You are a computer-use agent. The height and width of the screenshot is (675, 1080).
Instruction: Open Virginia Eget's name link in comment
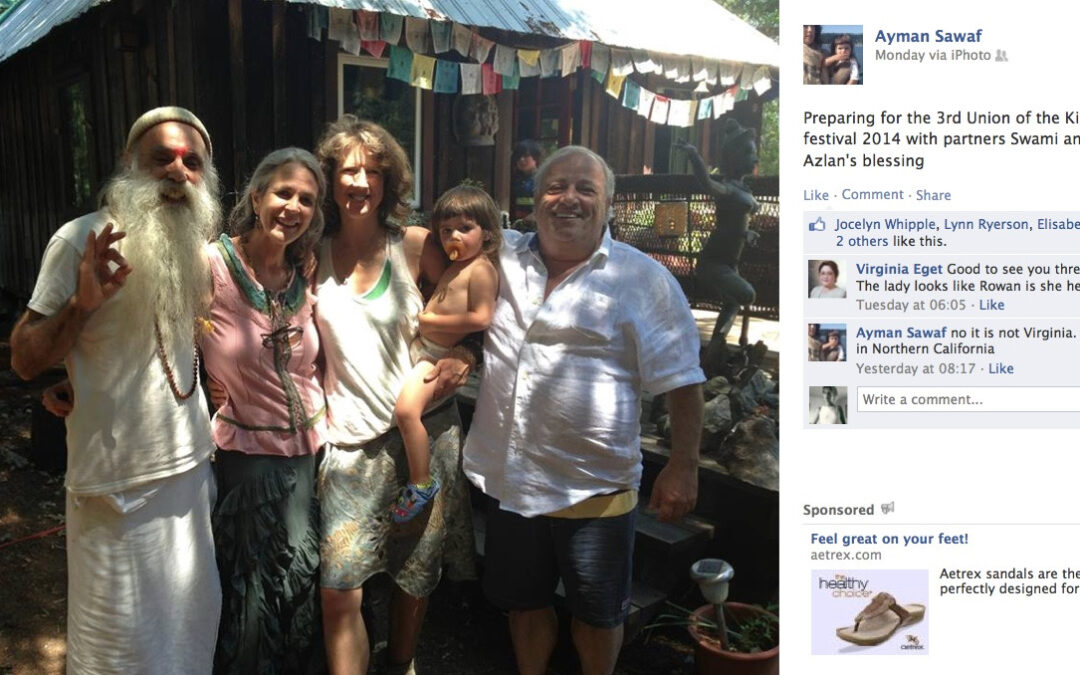[899, 269]
